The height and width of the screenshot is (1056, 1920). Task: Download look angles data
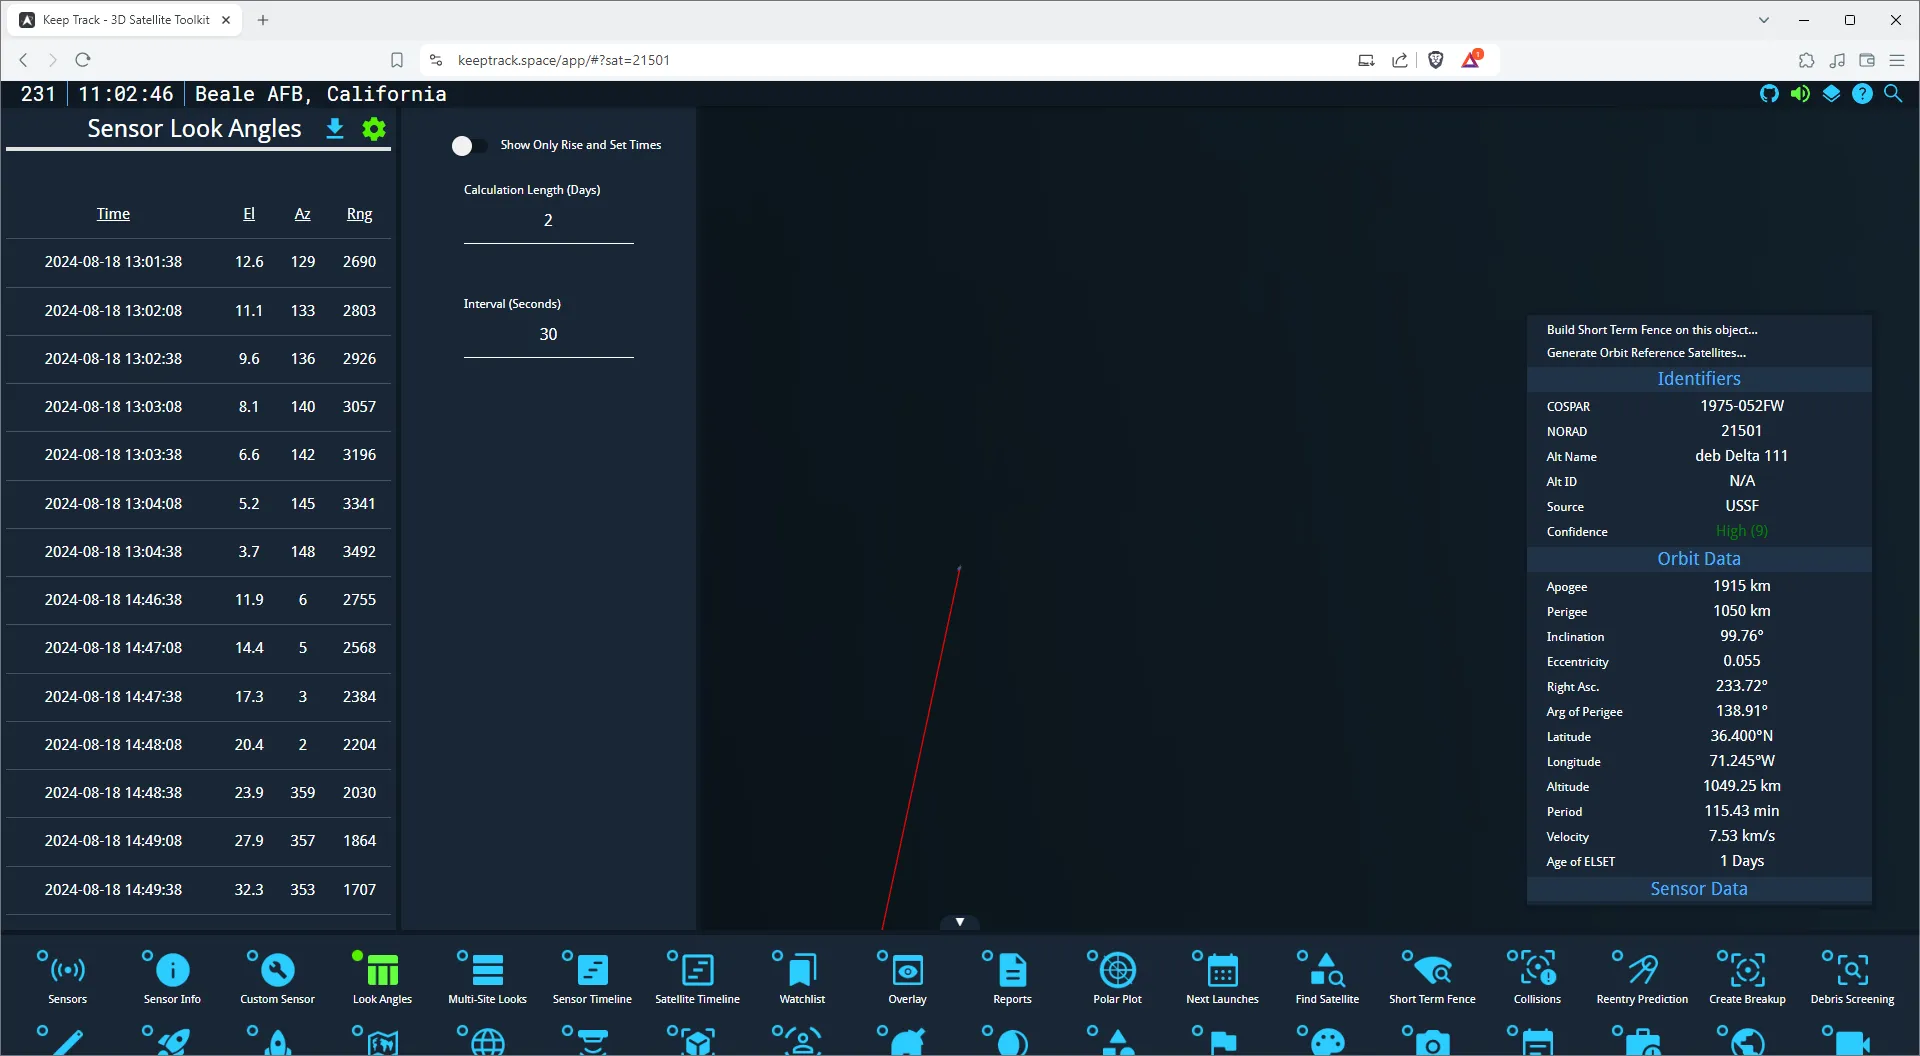coord(335,129)
